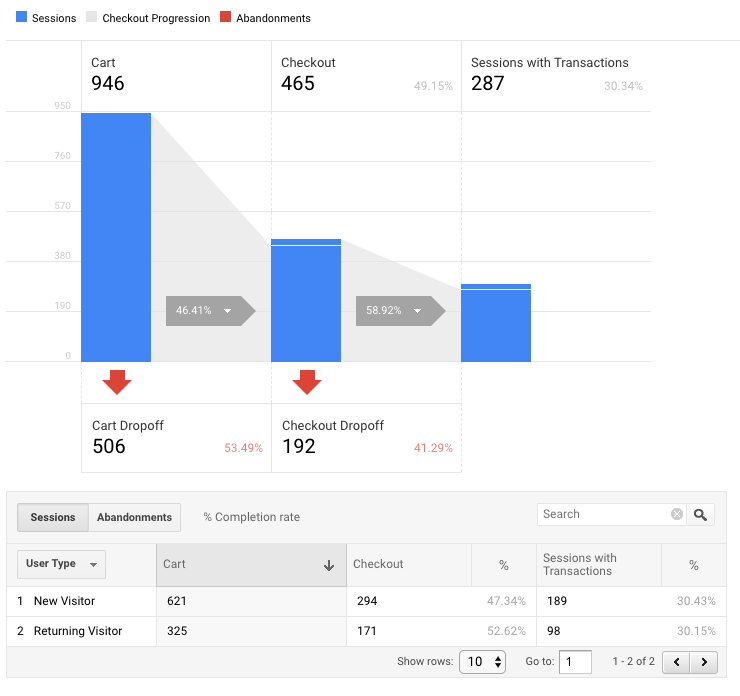Click the Cart column sort arrow
Image resolution: width=740 pixels, height=696 pixels.
(x=329, y=565)
